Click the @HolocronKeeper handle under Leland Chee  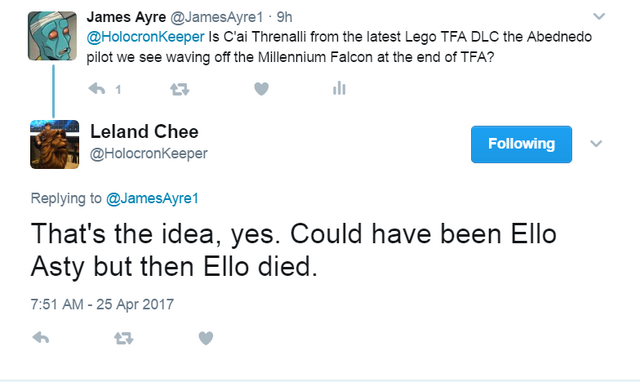(x=149, y=154)
